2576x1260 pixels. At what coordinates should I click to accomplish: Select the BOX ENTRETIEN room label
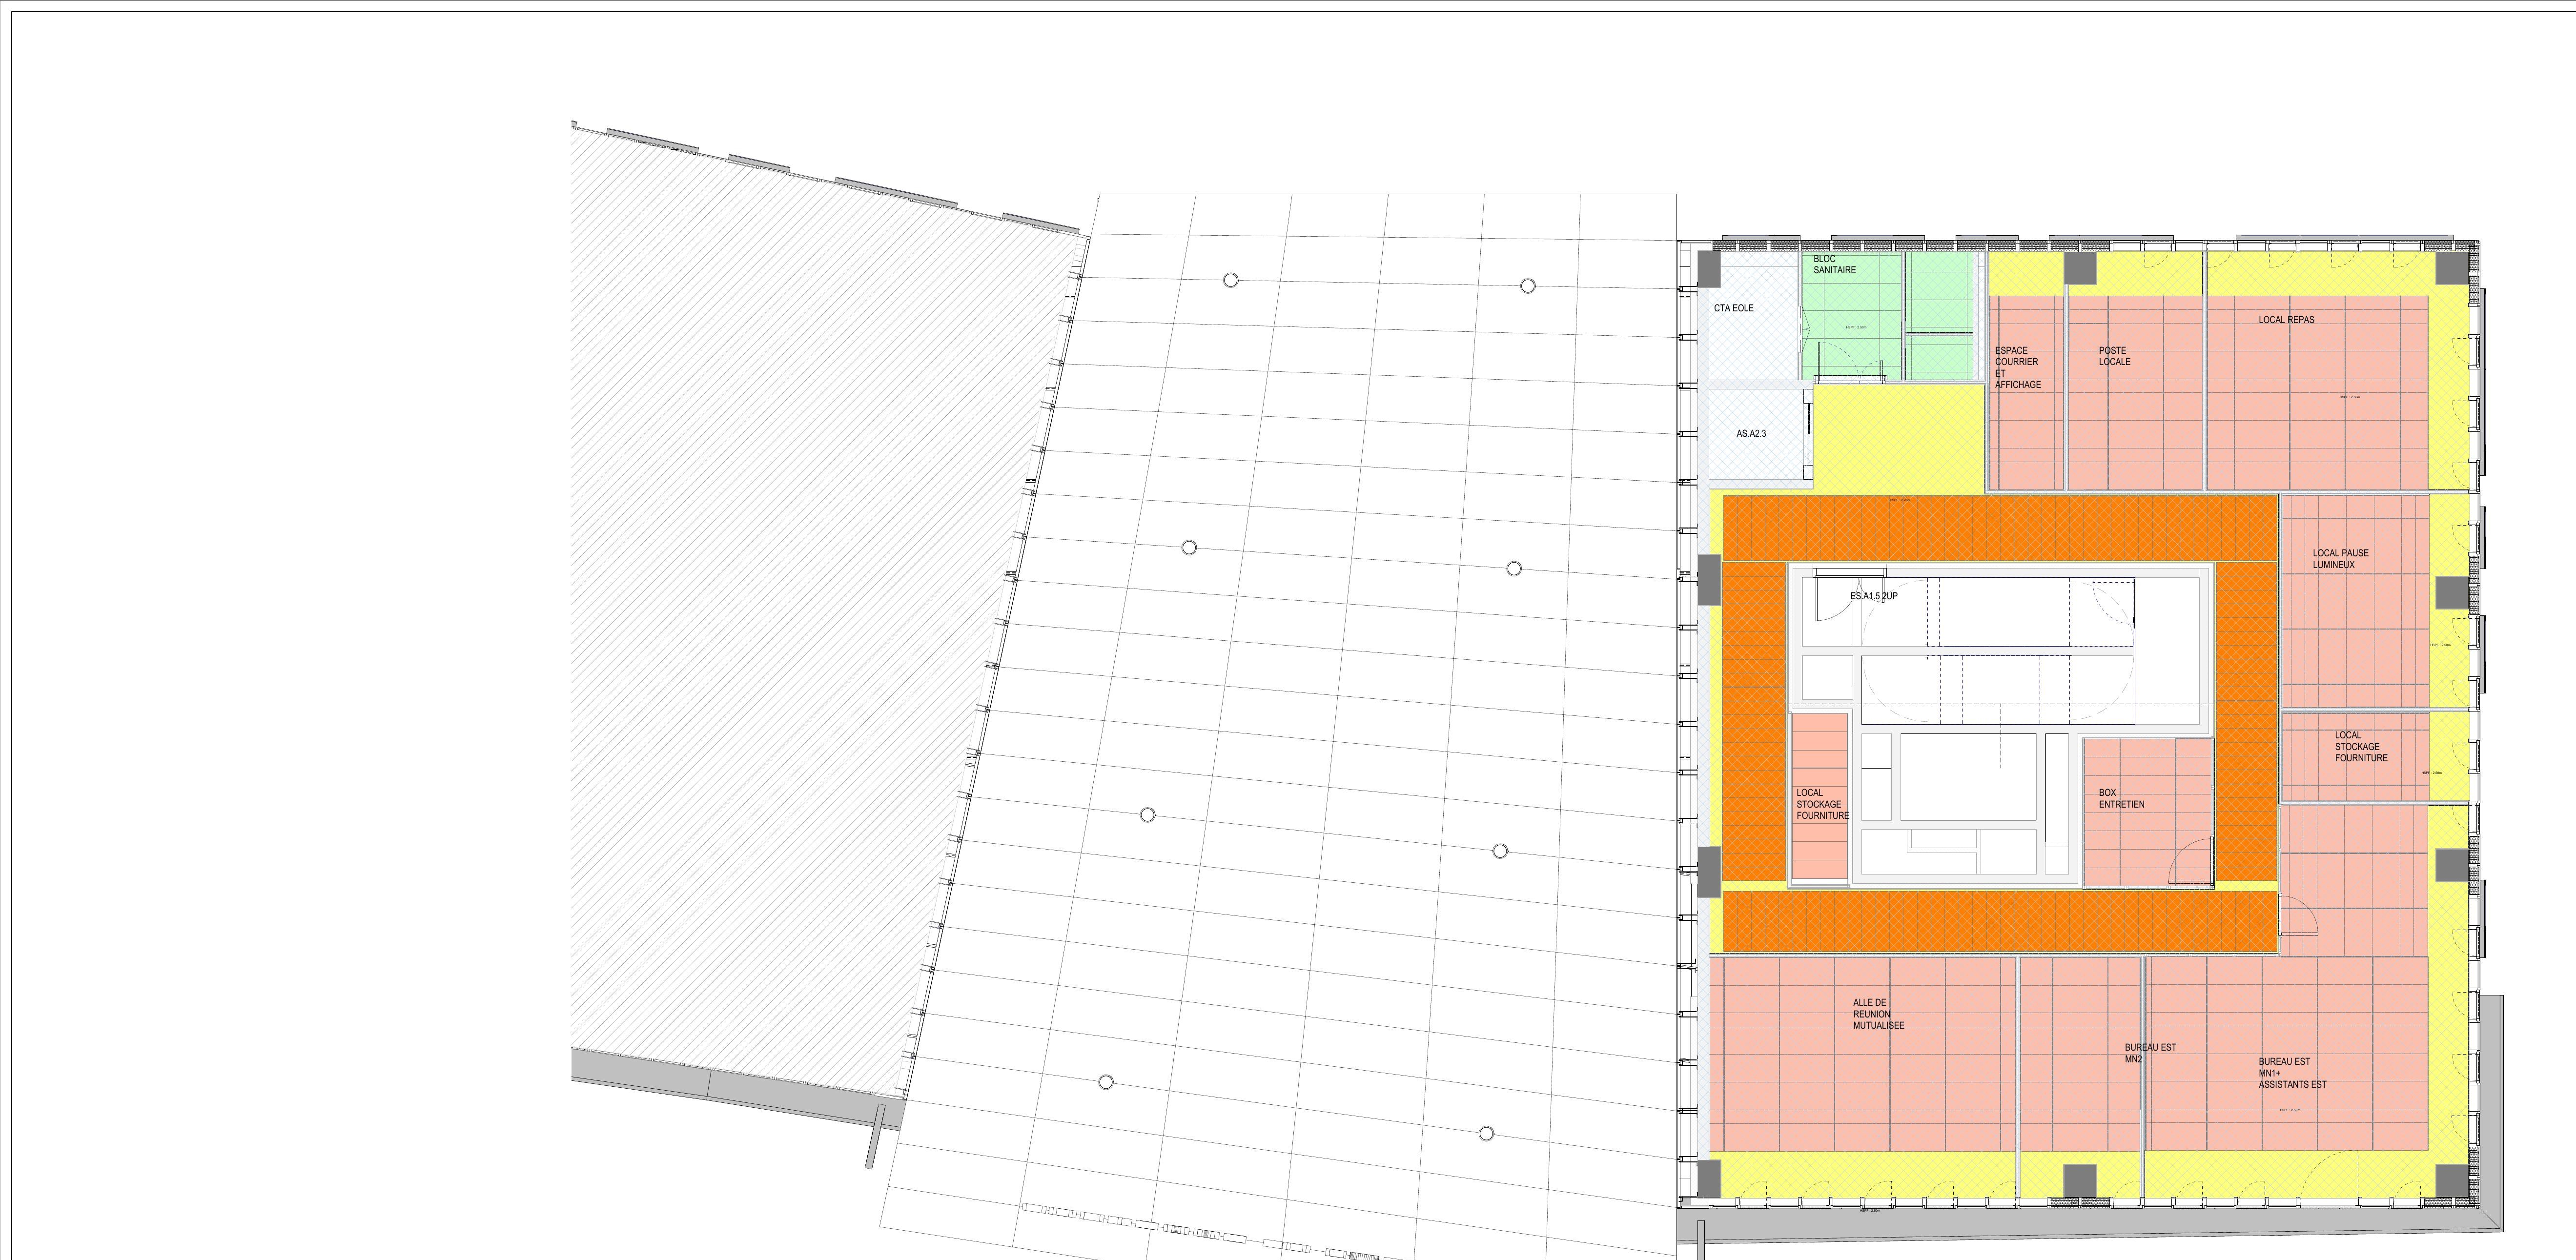[2121, 798]
